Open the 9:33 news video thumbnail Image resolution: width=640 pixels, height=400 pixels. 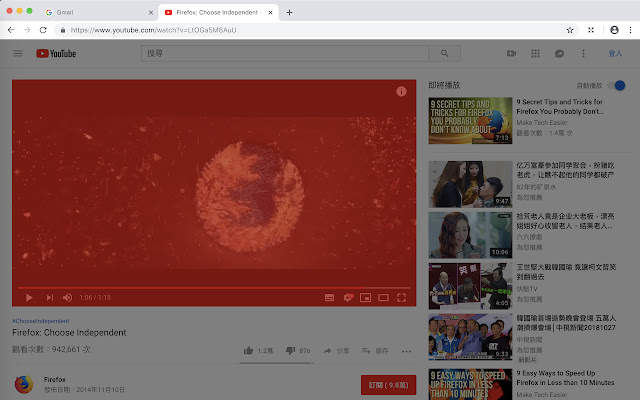point(470,337)
